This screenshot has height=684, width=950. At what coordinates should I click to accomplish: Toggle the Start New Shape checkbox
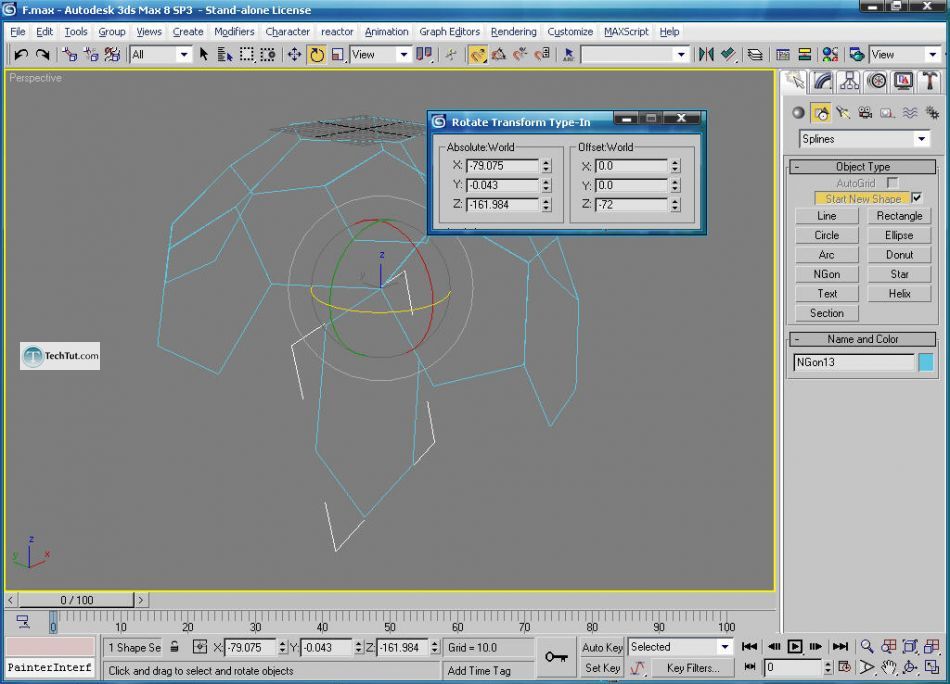click(917, 198)
